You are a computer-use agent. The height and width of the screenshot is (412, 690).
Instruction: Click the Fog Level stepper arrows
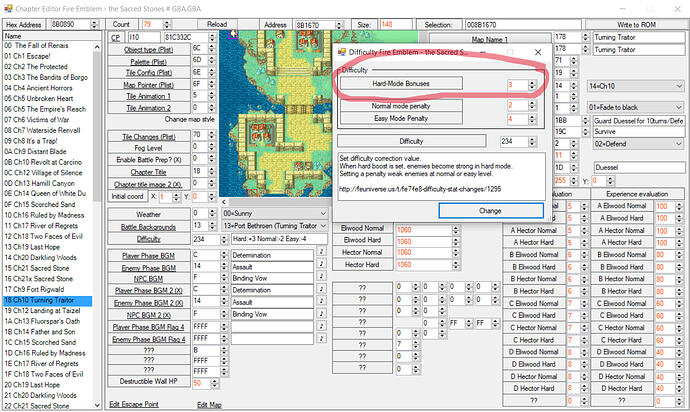click(212, 148)
